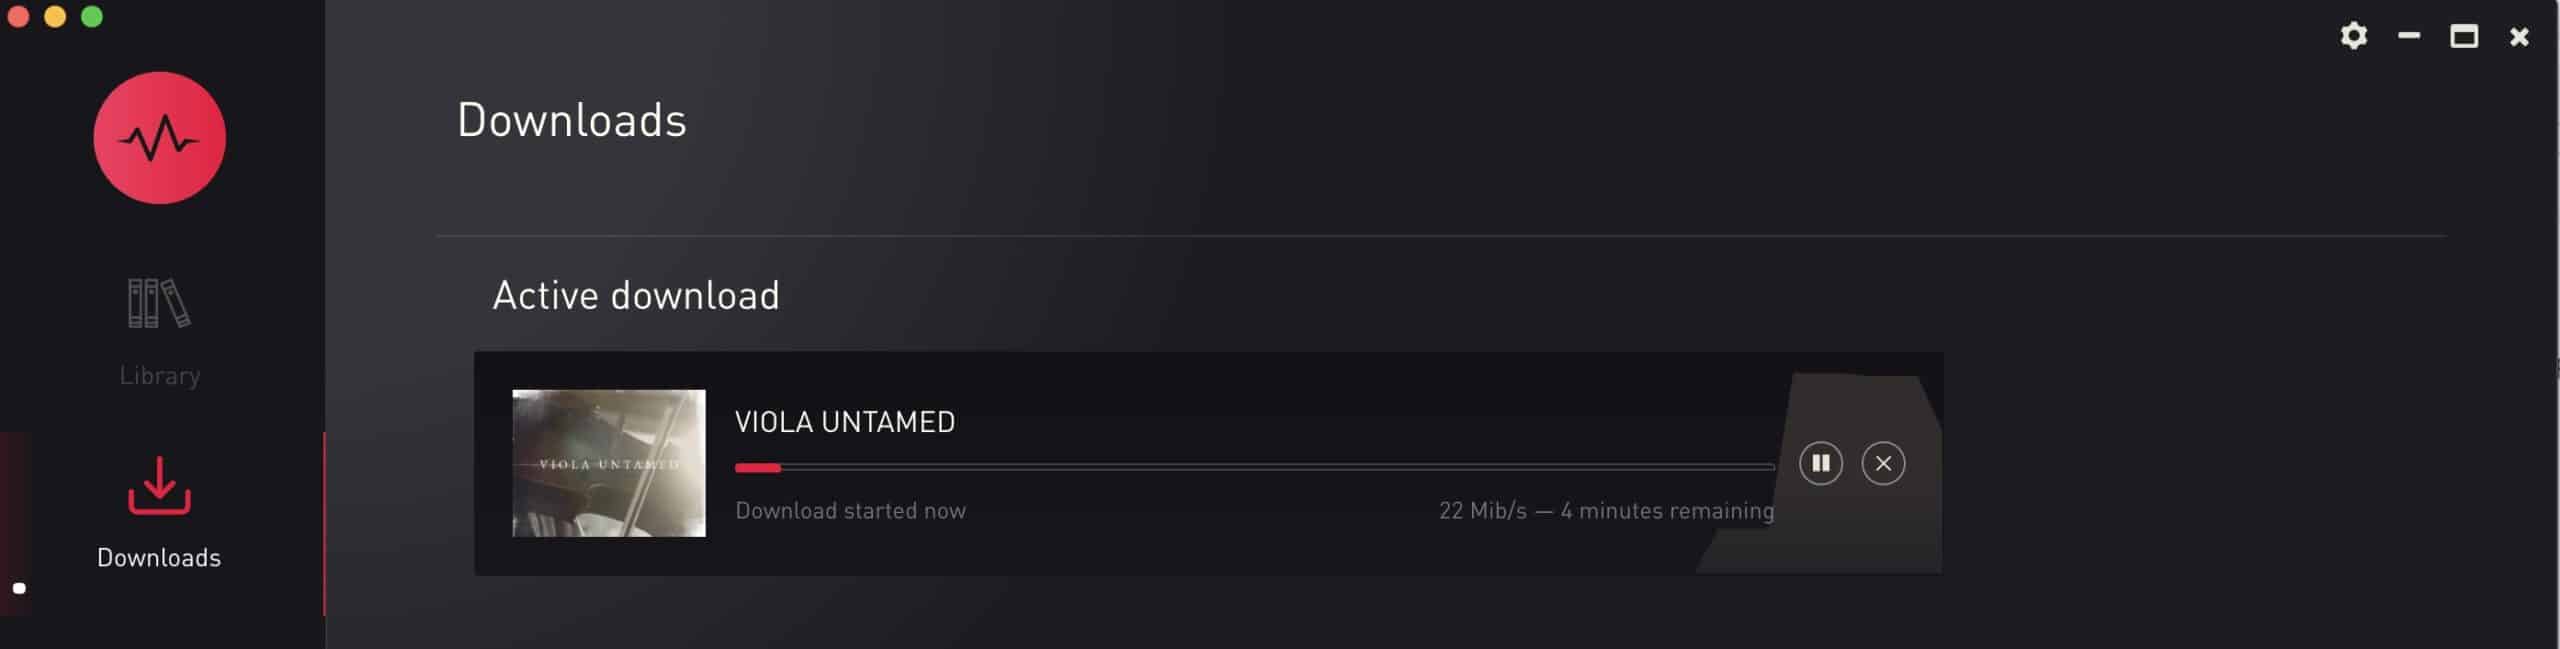Open settings with the gear icon
Viewport: 2560px width, 649px height.
[2354, 36]
